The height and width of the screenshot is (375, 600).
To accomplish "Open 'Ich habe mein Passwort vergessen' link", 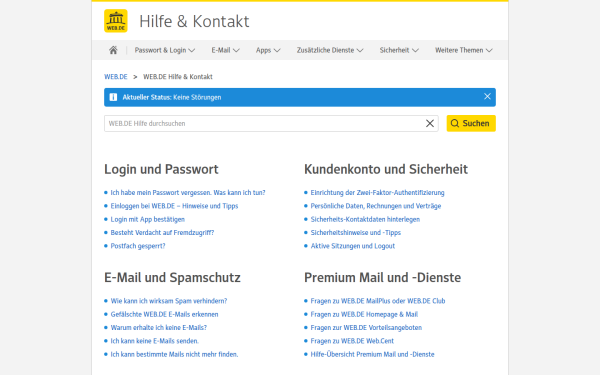I will point(188,192).
